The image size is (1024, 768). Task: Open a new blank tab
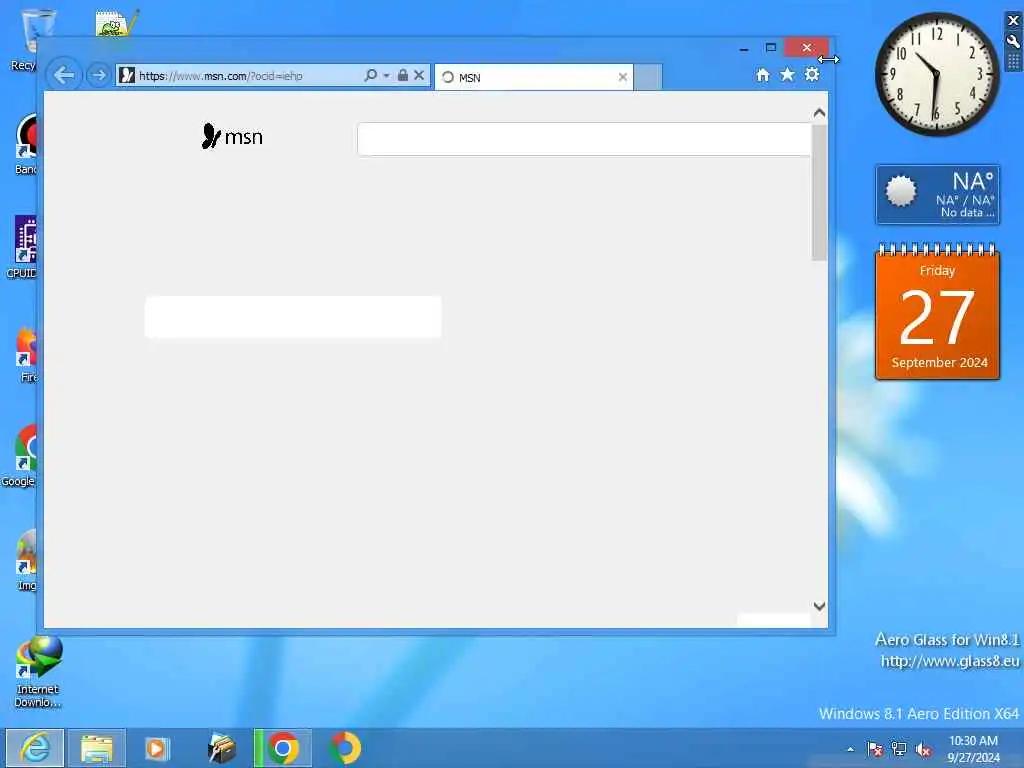pos(648,77)
